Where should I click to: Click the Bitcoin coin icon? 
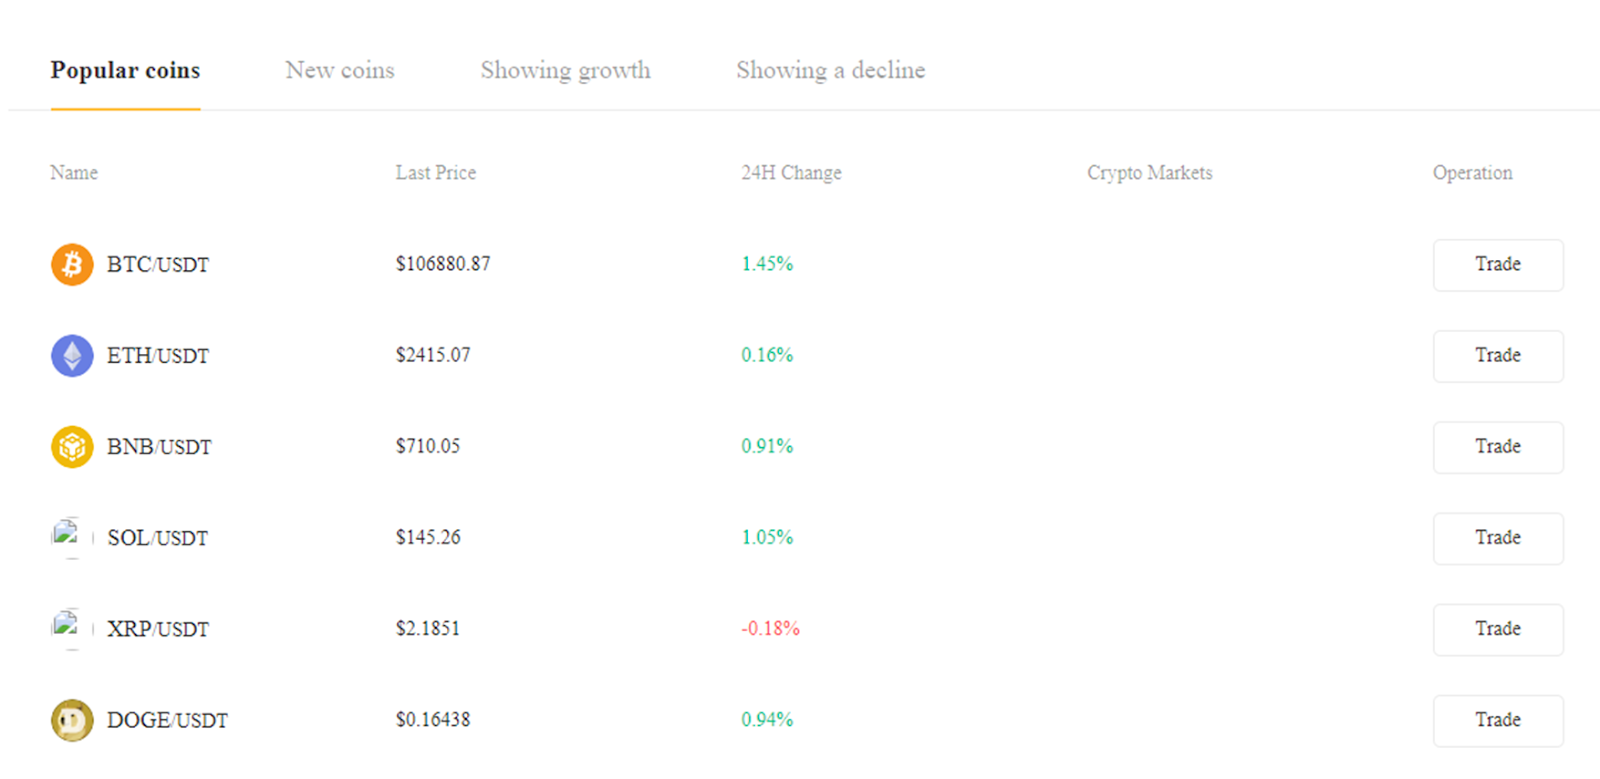71,264
